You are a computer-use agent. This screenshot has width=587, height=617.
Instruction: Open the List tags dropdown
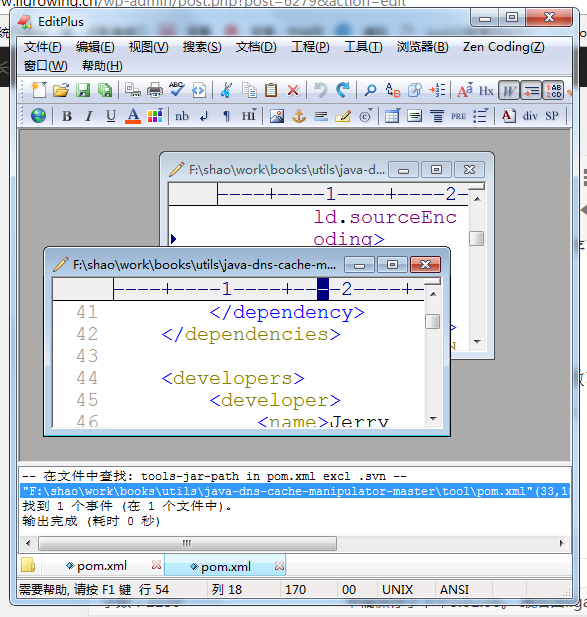tap(481, 115)
